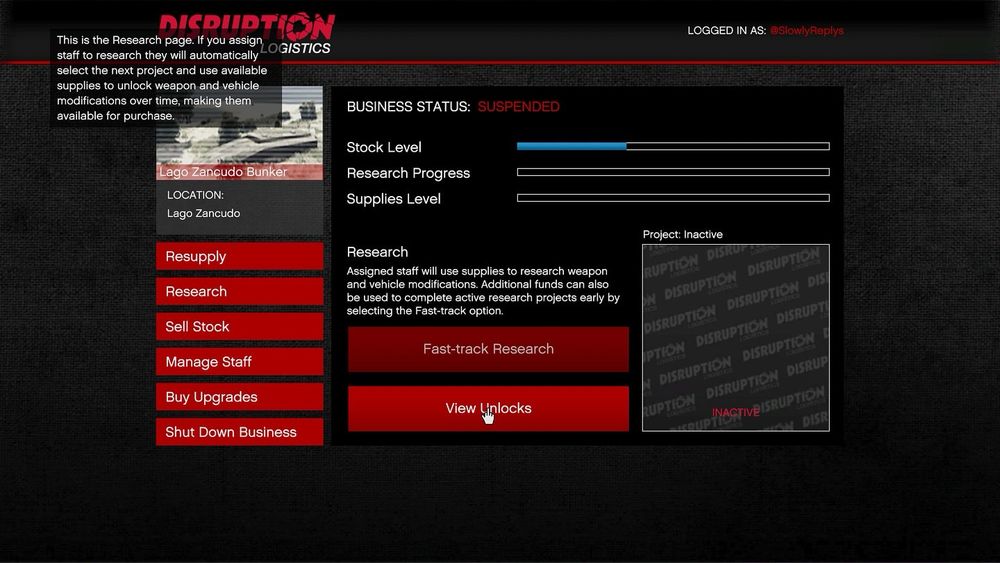Open the Buy Upgrades section

(239, 397)
